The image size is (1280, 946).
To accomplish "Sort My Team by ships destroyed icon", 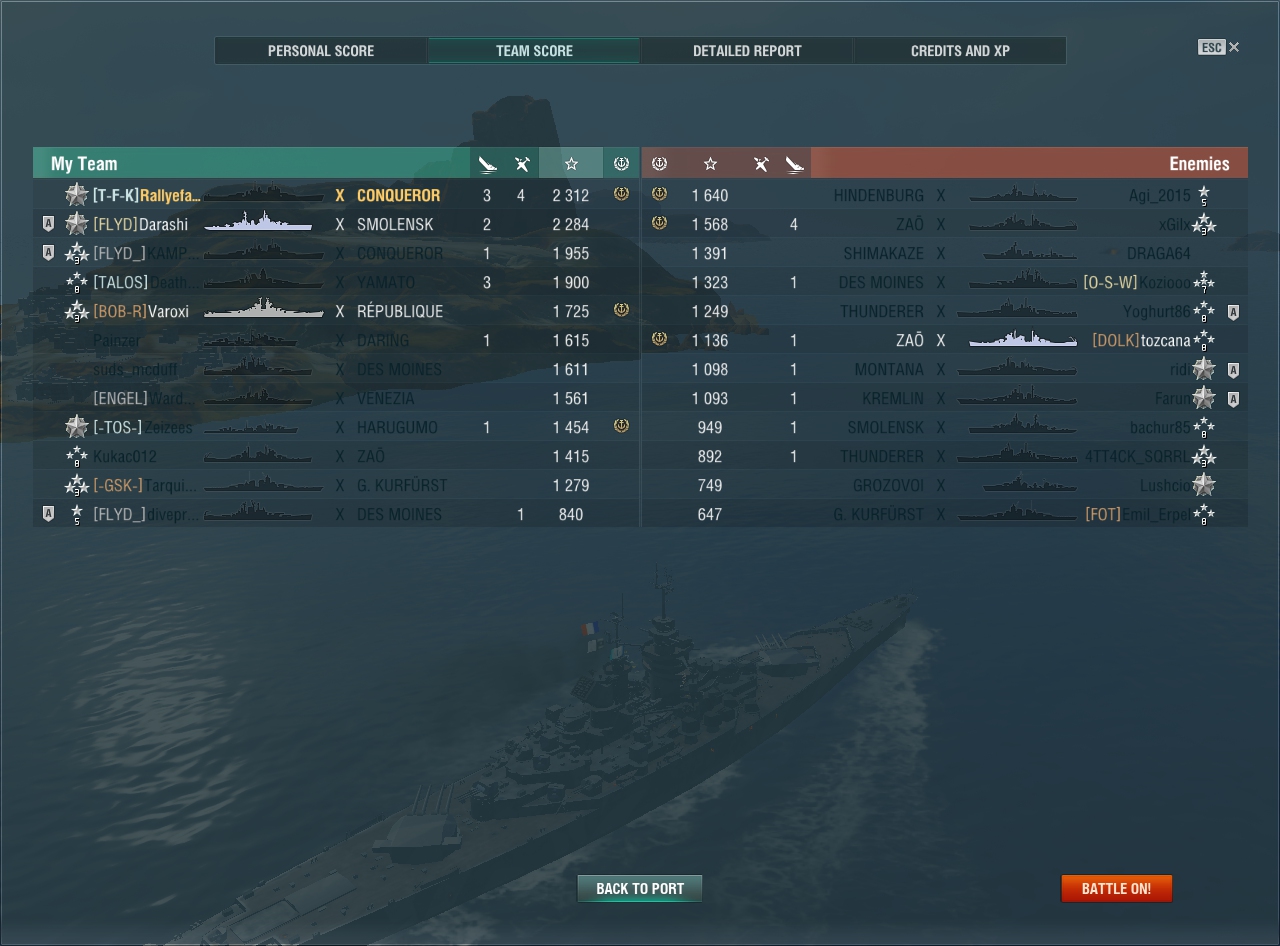I will coord(487,164).
